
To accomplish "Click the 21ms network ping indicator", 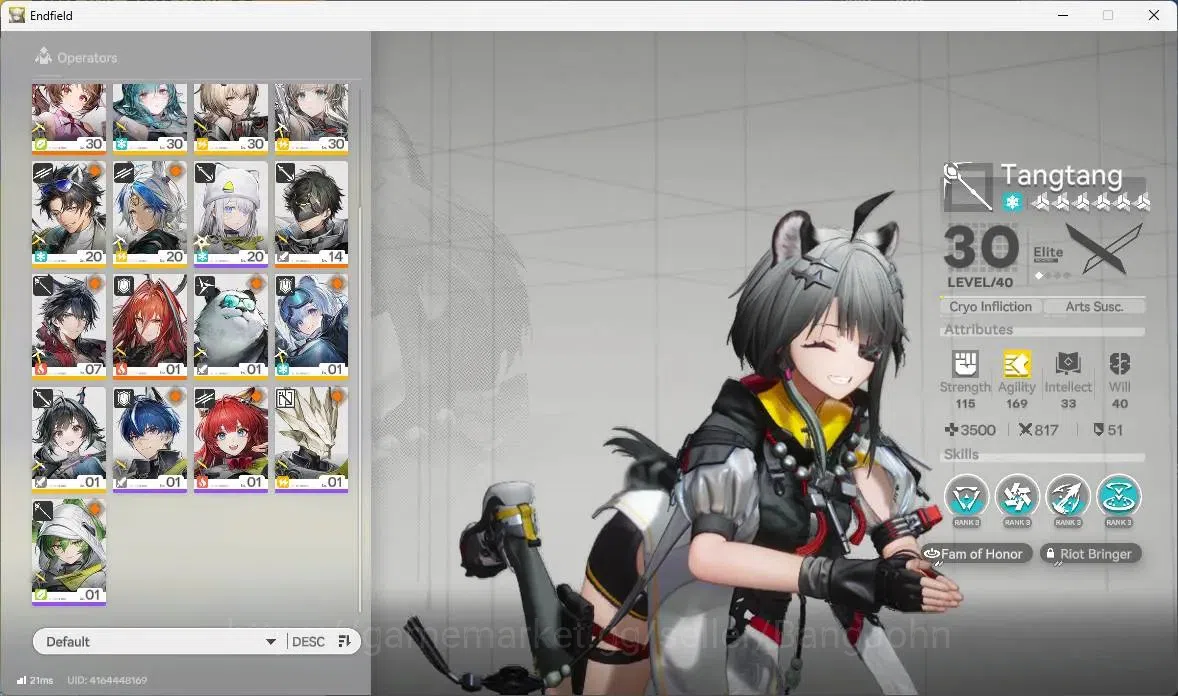I will pyautogui.click(x=35, y=680).
